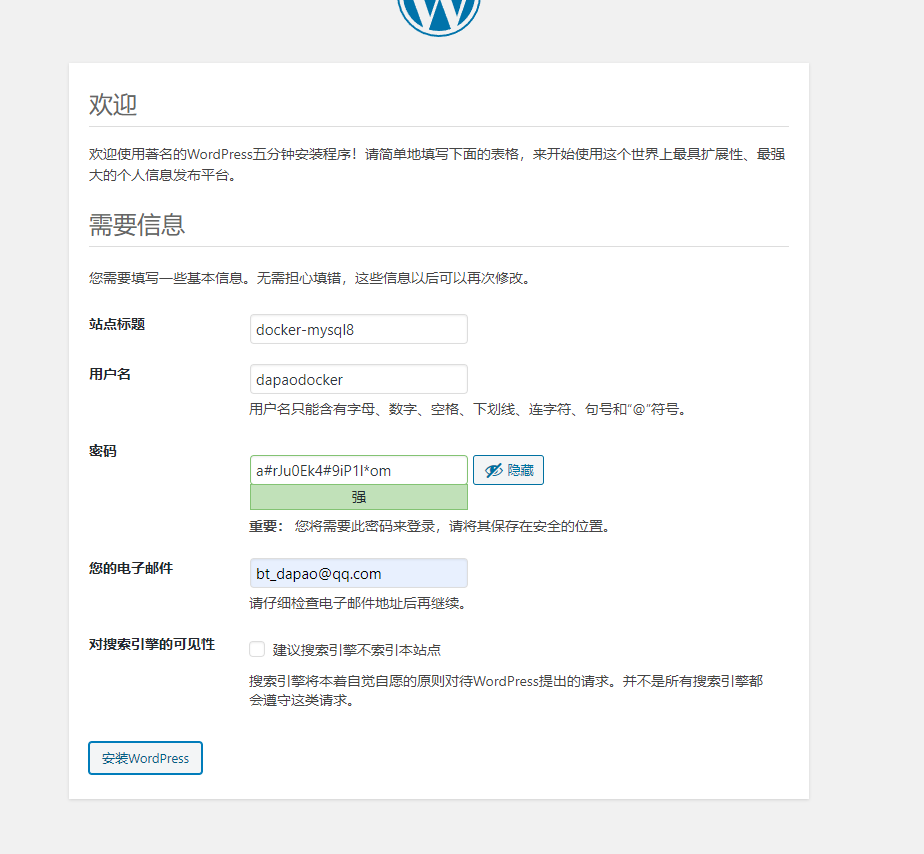Click the green 强 password strength indicator
924x854 pixels.
(358, 497)
